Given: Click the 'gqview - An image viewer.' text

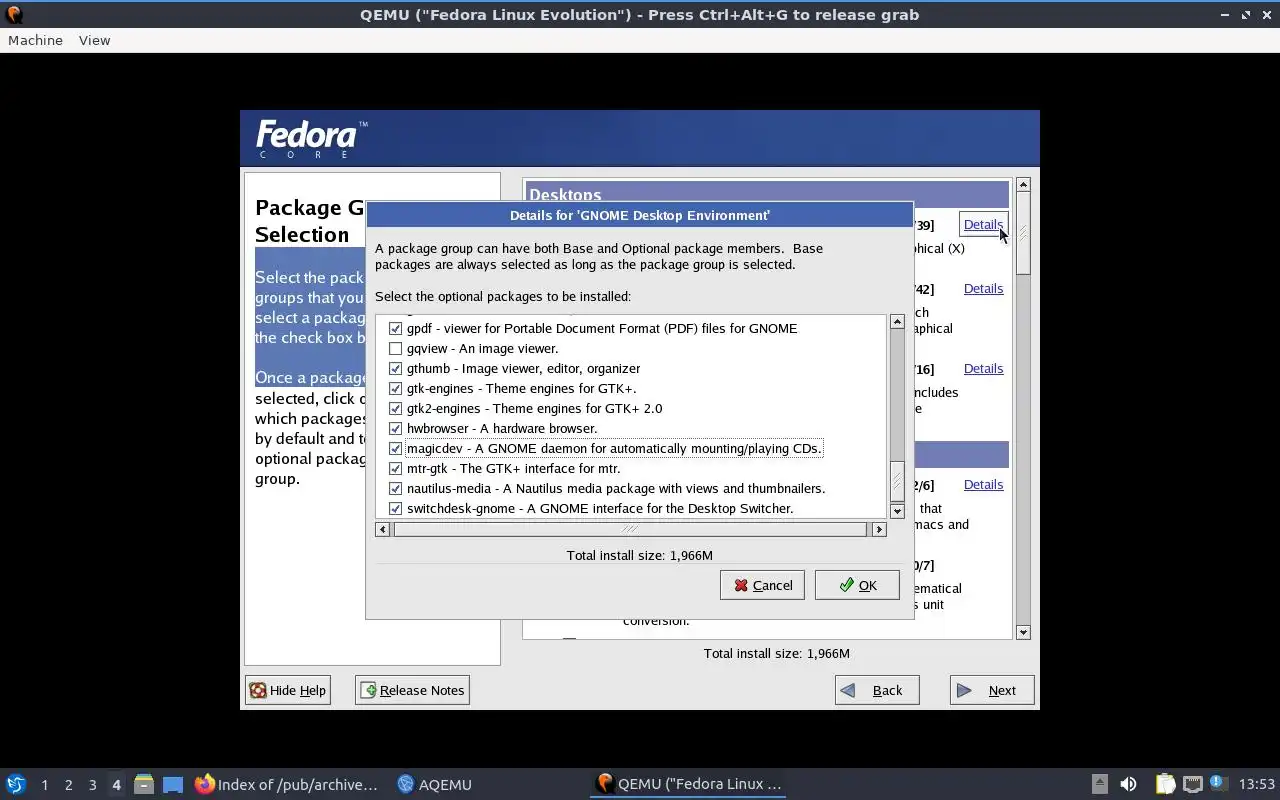Looking at the screenshot, I should coord(482,348).
